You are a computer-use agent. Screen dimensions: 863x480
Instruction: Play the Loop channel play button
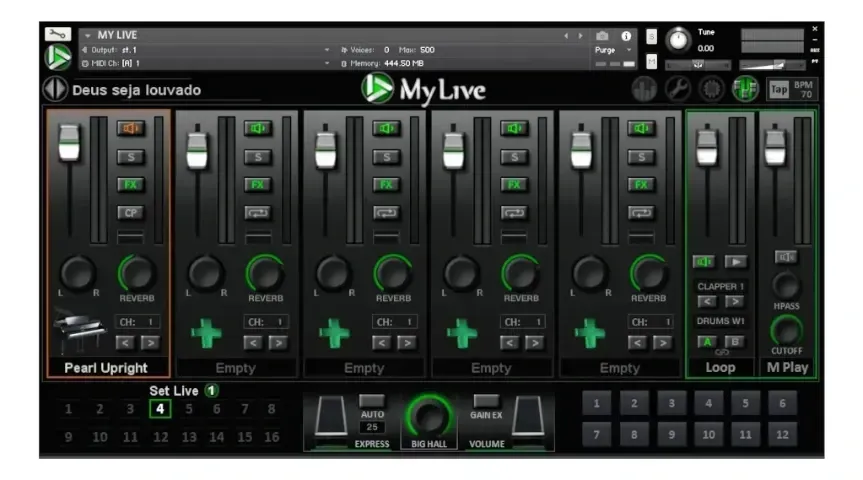[x=736, y=261]
